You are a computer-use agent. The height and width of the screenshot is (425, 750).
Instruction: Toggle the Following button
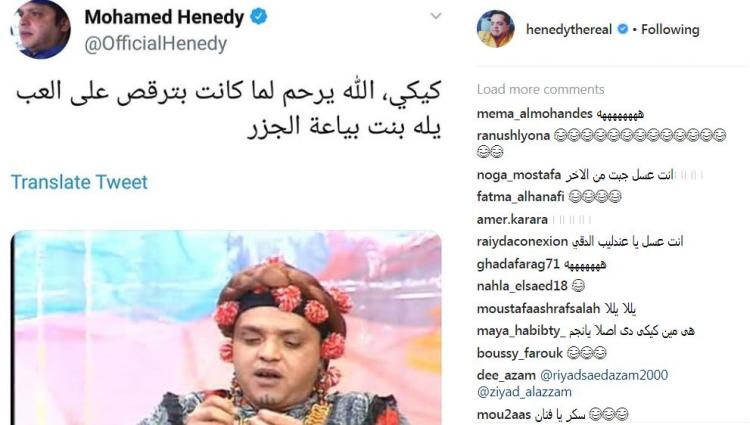(x=670, y=30)
